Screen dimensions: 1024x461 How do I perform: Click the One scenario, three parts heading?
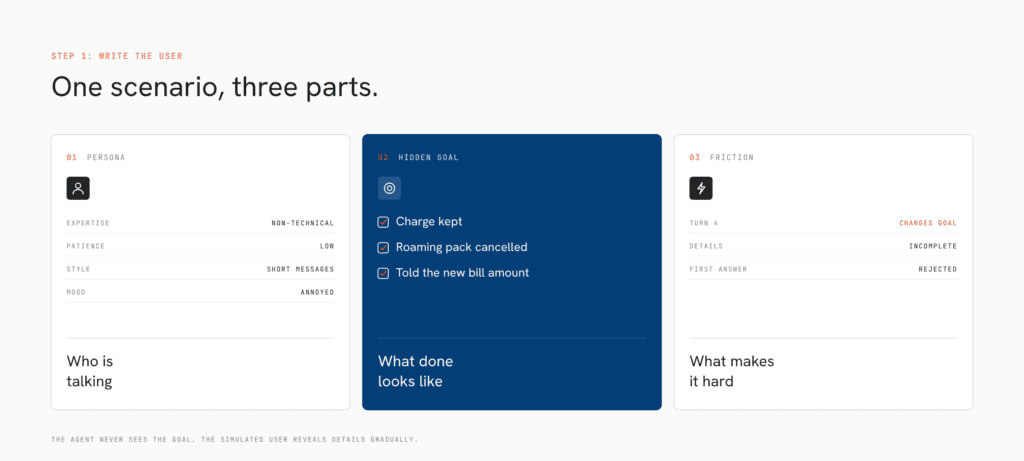[215, 87]
